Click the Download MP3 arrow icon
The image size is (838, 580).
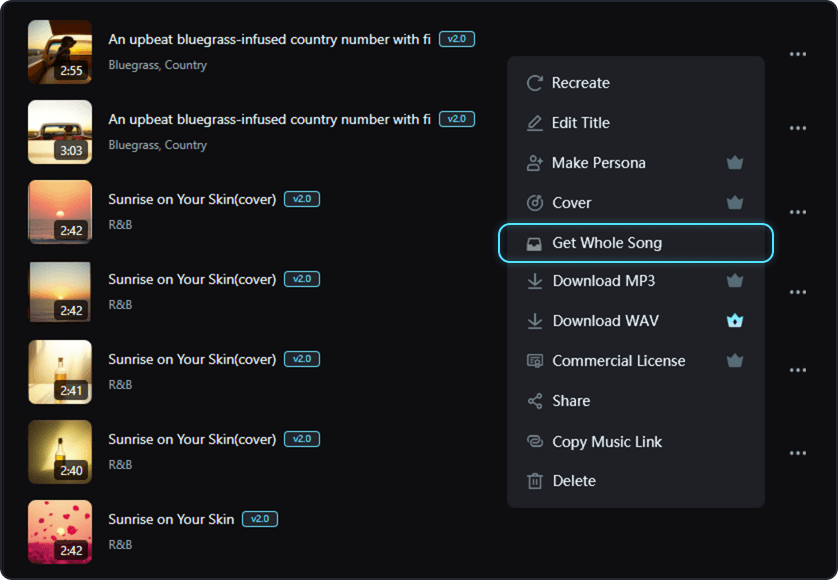click(535, 281)
